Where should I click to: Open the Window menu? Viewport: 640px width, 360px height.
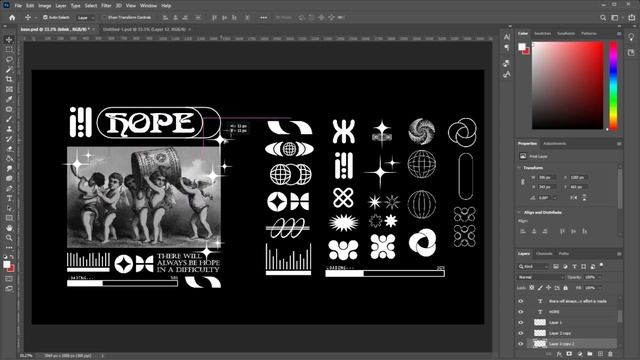[x=148, y=6]
